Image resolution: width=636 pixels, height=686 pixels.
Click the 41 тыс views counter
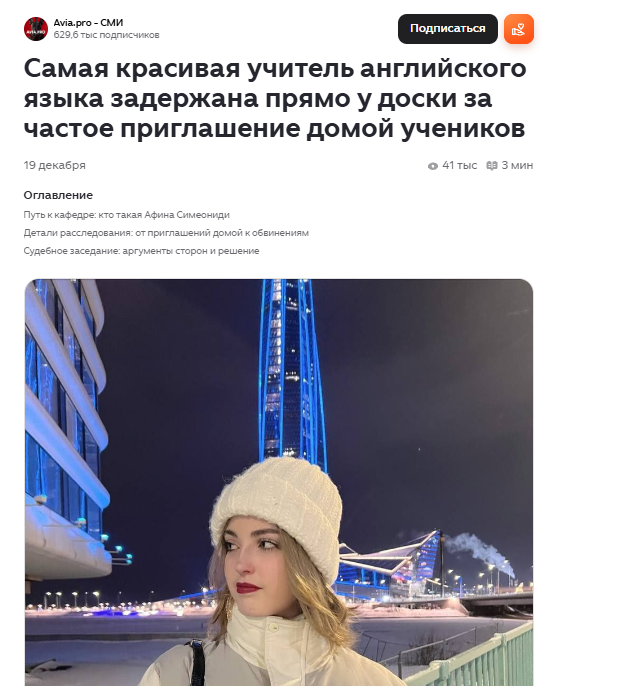click(459, 165)
